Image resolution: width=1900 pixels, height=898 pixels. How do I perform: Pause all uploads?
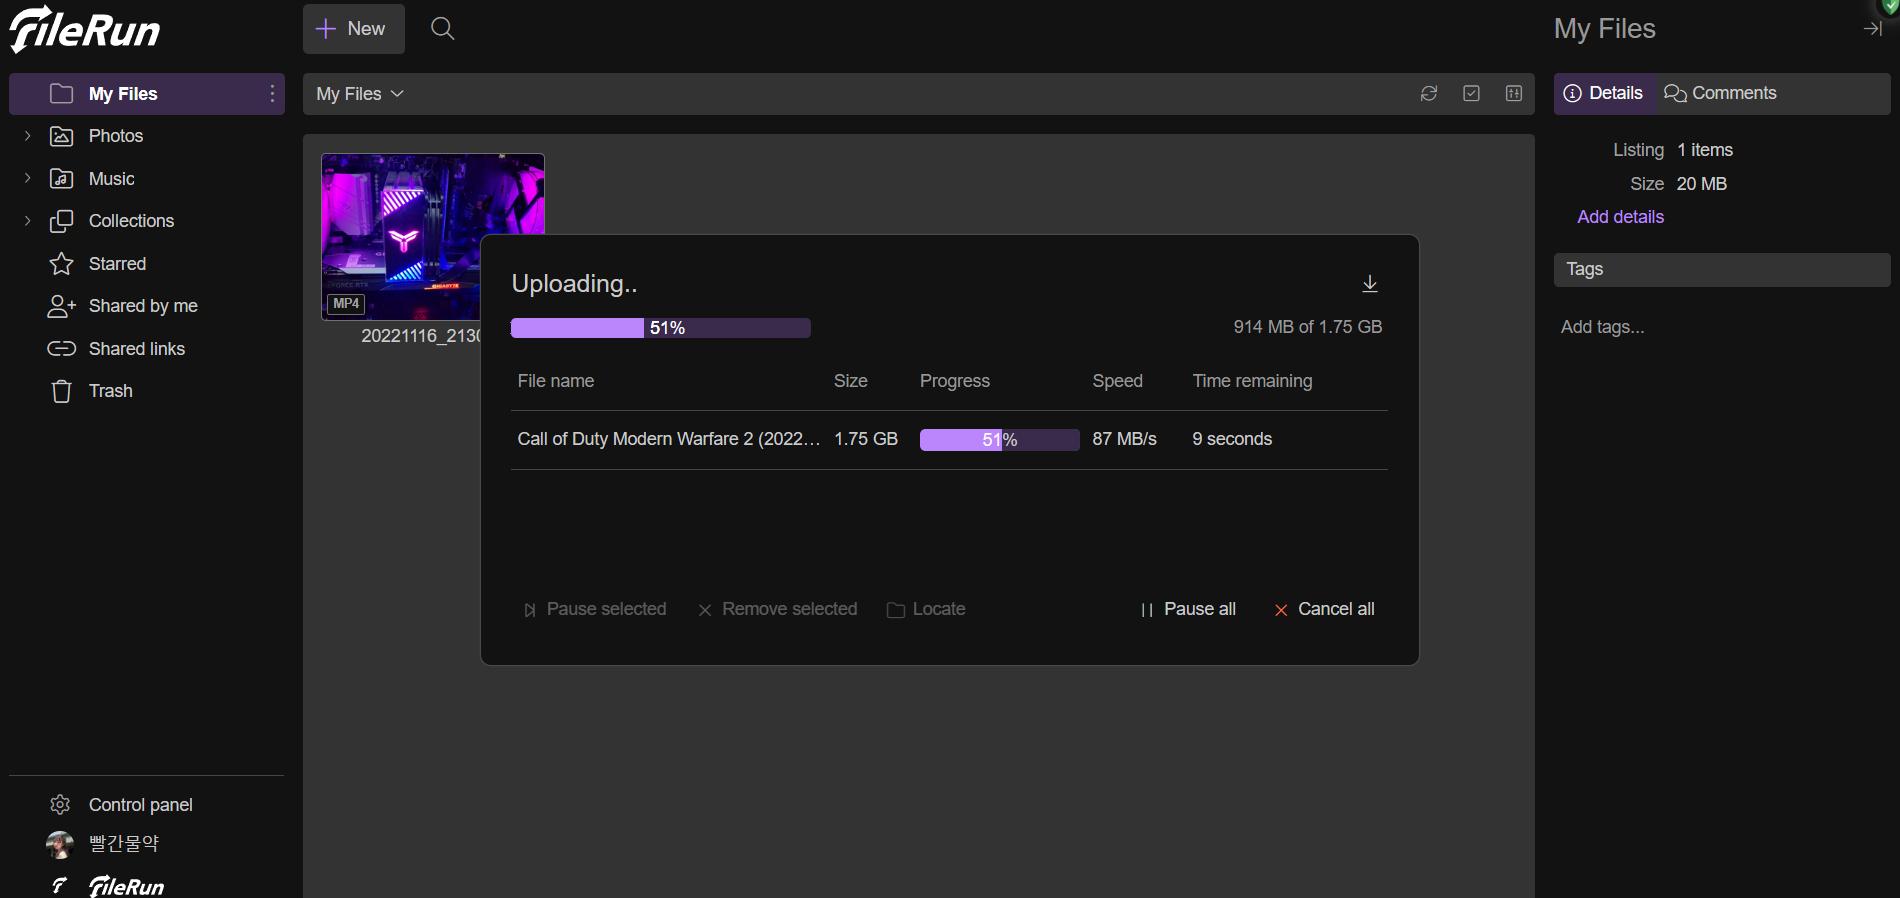tap(1188, 609)
